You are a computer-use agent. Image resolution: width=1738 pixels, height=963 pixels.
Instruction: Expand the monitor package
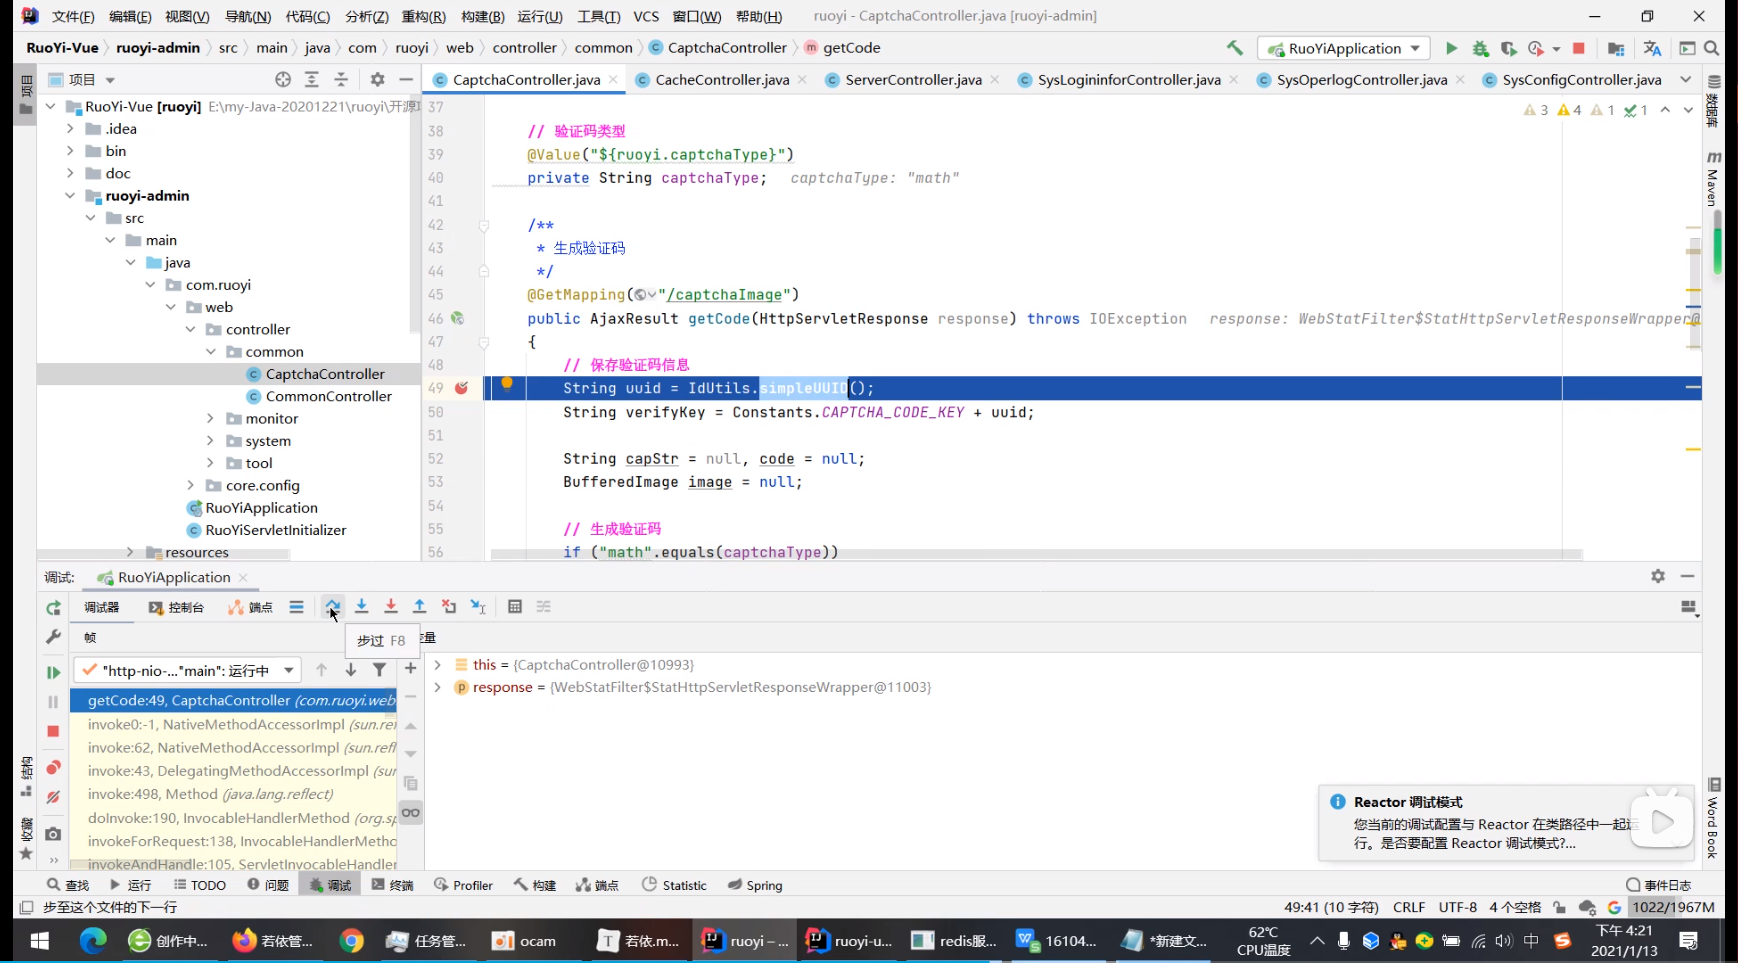[210, 418]
